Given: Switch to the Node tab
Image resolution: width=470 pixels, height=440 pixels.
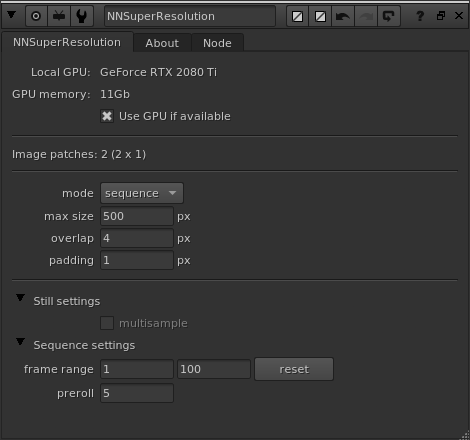Looking at the screenshot, I should pos(217,43).
